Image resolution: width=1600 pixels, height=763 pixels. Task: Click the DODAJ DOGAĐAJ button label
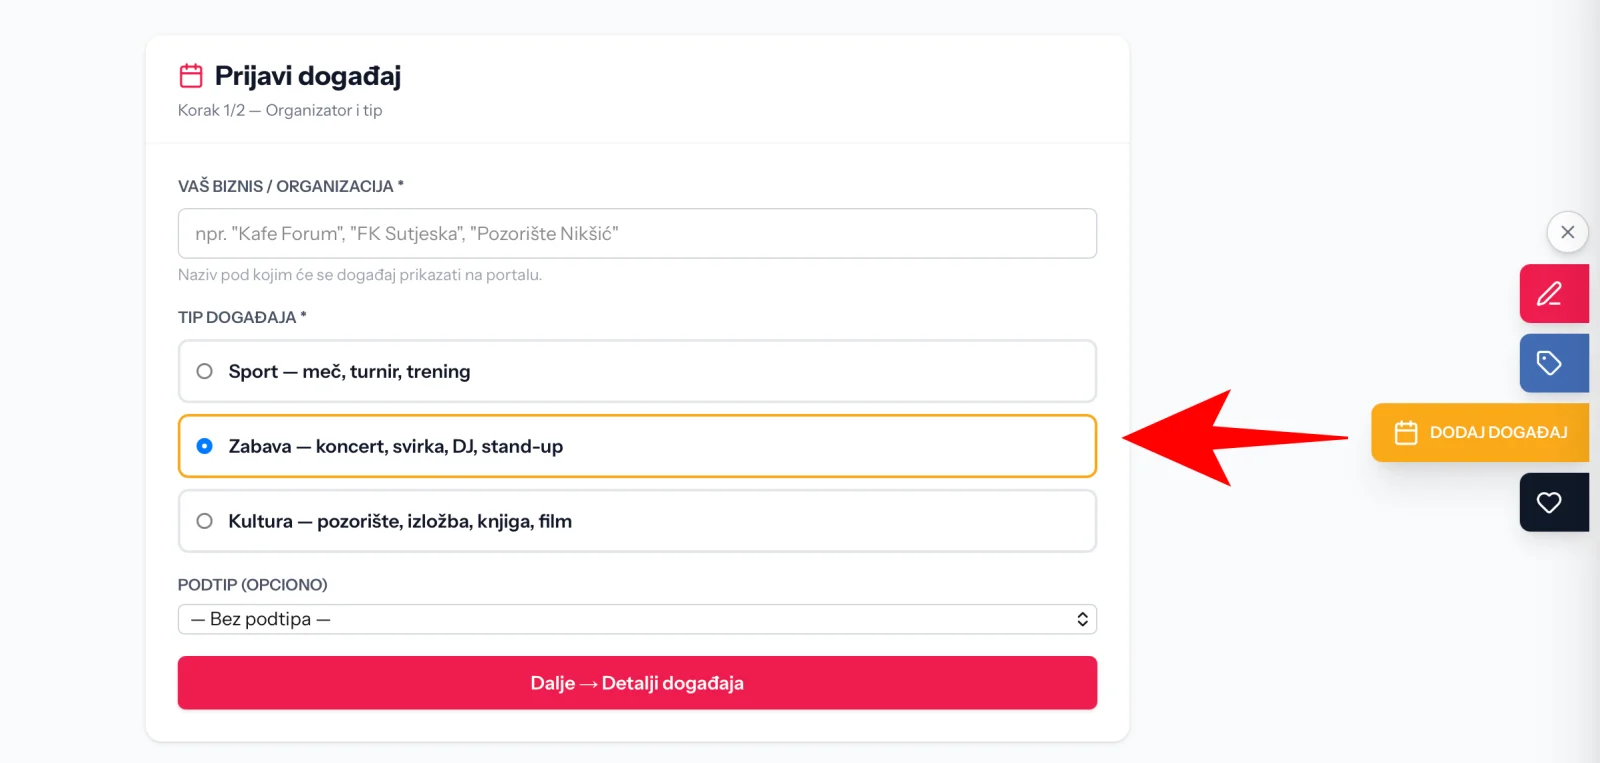point(1498,433)
